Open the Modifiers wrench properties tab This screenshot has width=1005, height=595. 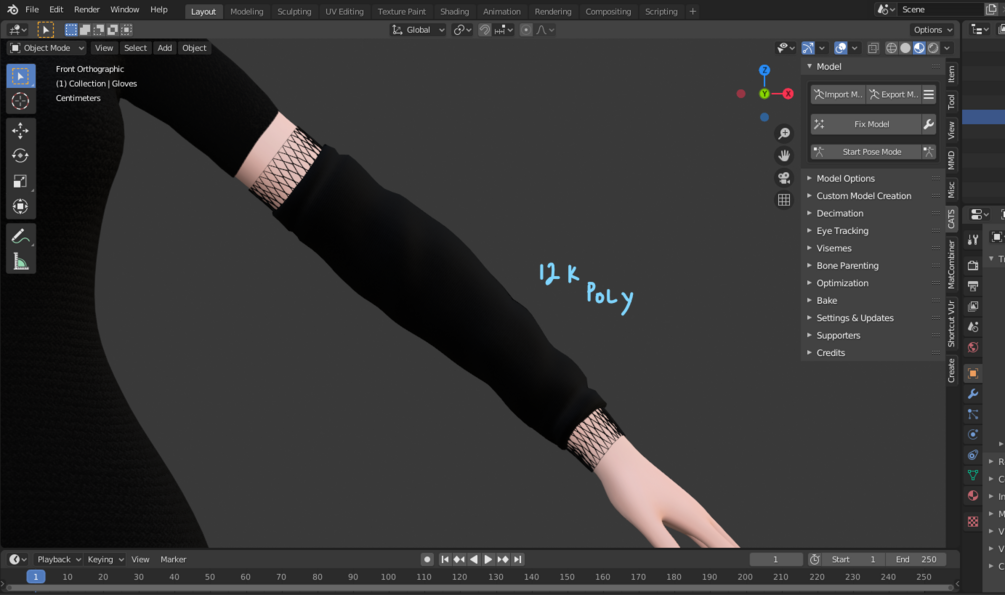[x=973, y=394]
